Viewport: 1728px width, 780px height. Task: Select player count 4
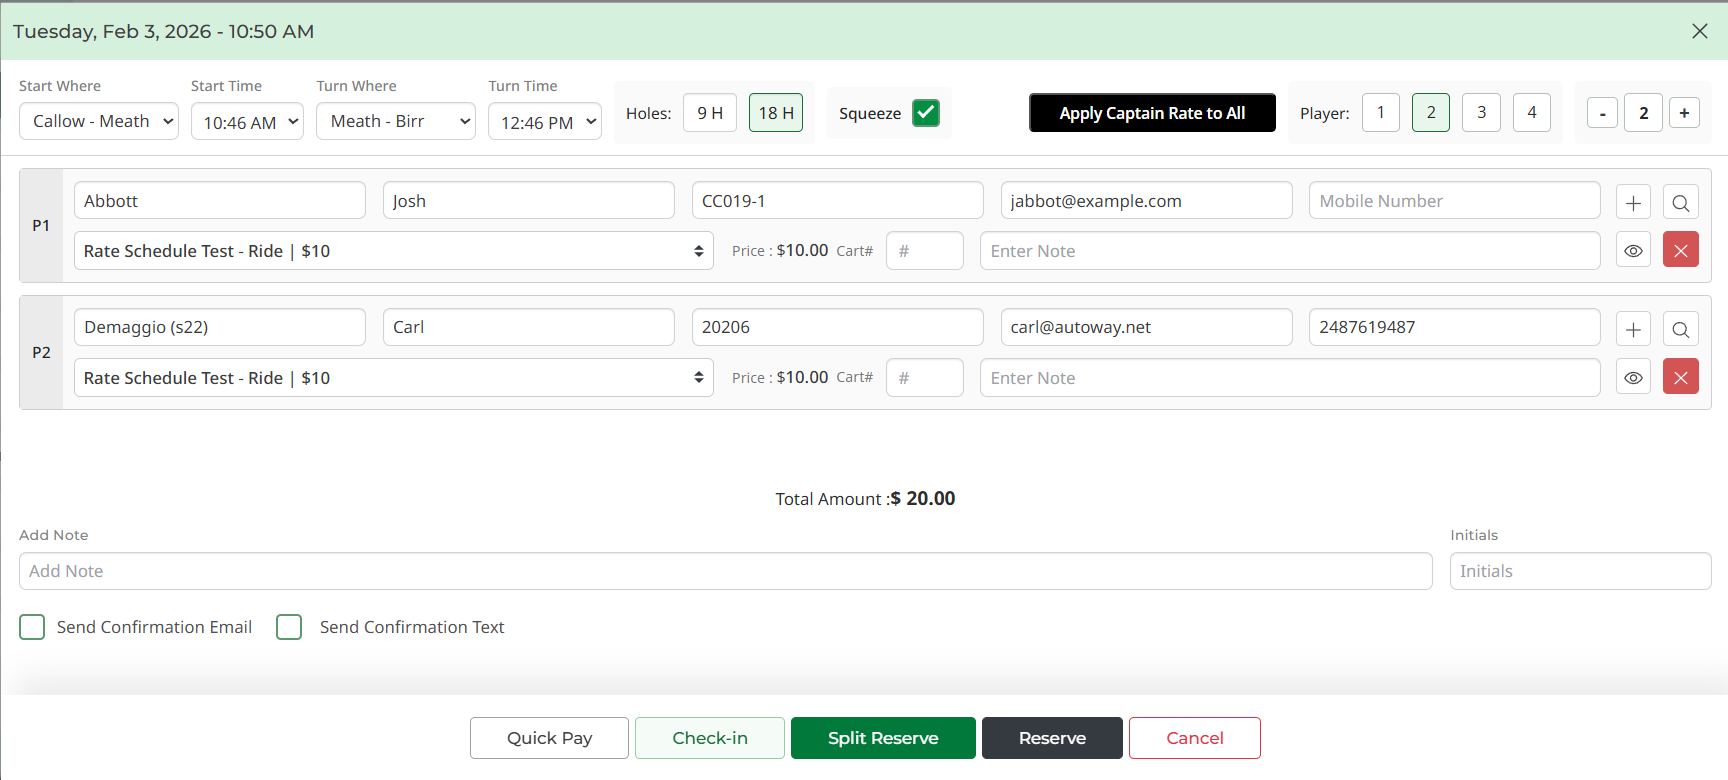[x=1531, y=113]
